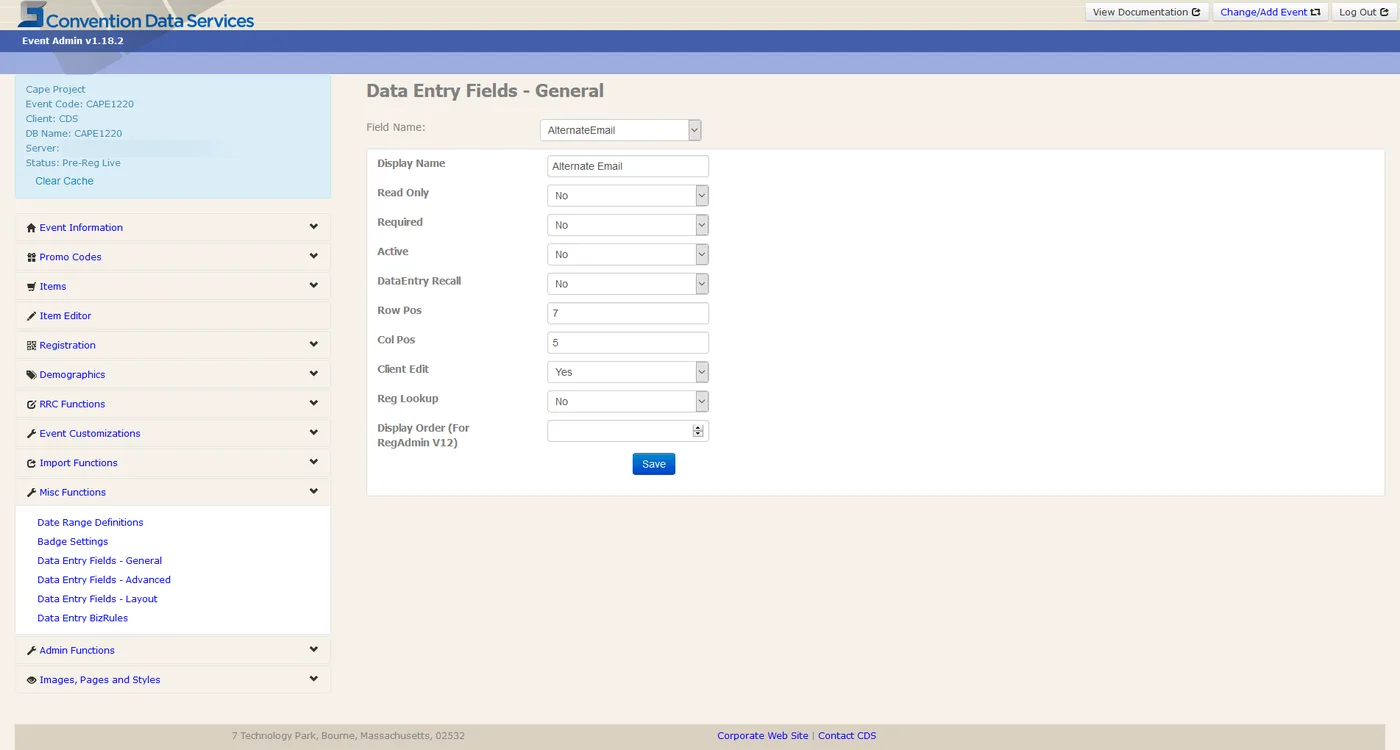Viewport: 1400px width, 750px height.
Task: Expand the Import Functions chevron
Action: coord(314,462)
